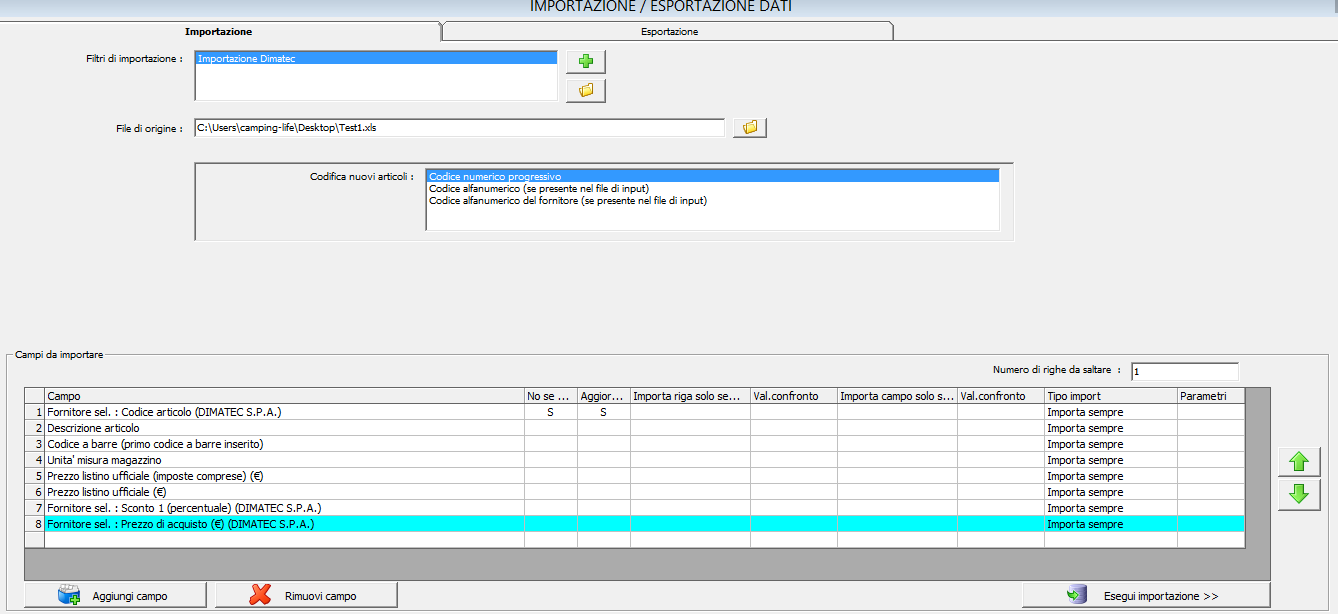Edit the File di origine path field
The height and width of the screenshot is (614, 1338).
(459, 128)
